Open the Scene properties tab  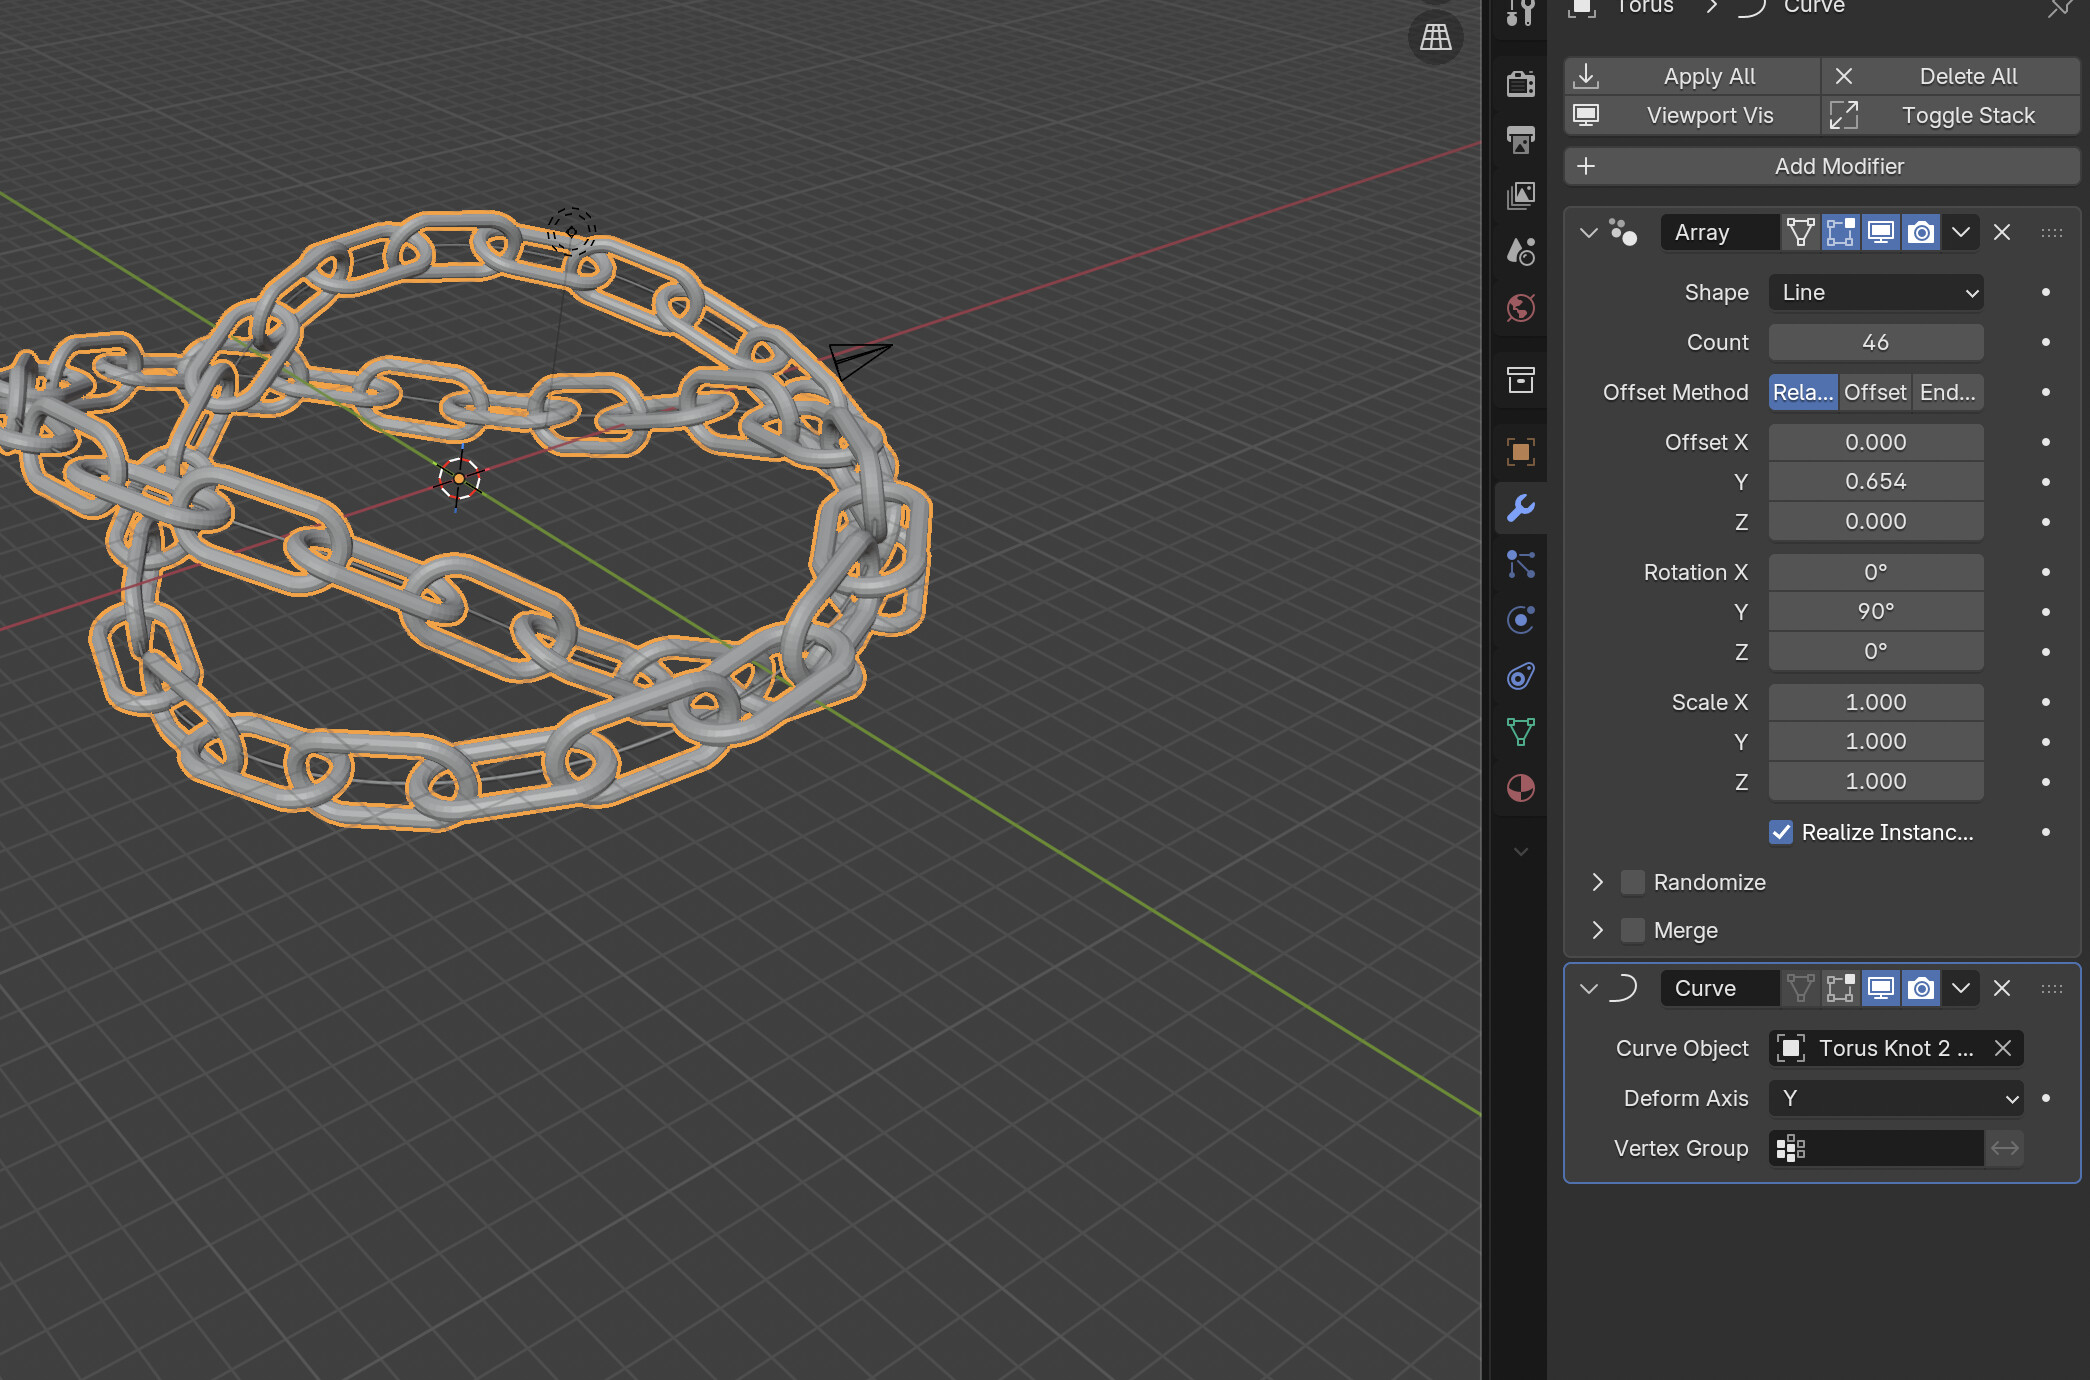click(x=1520, y=251)
